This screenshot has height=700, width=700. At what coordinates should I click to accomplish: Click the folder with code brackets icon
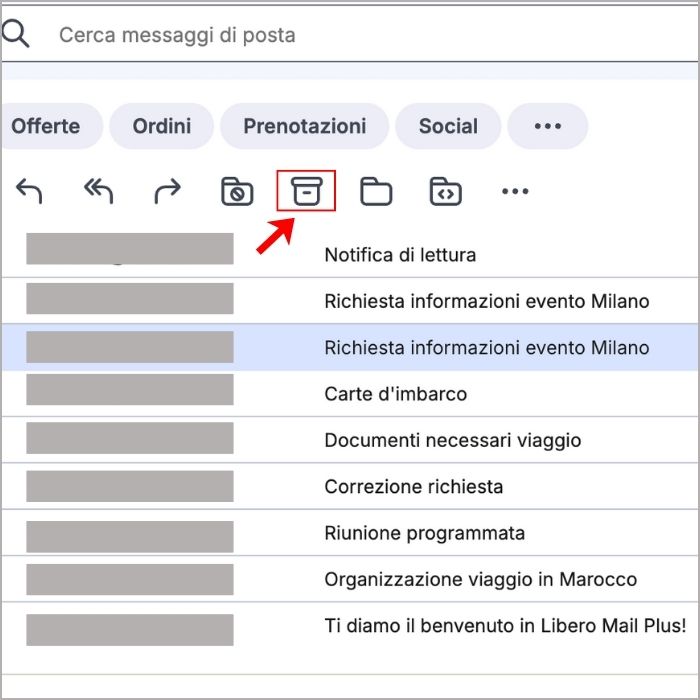click(x=446, y=191)
